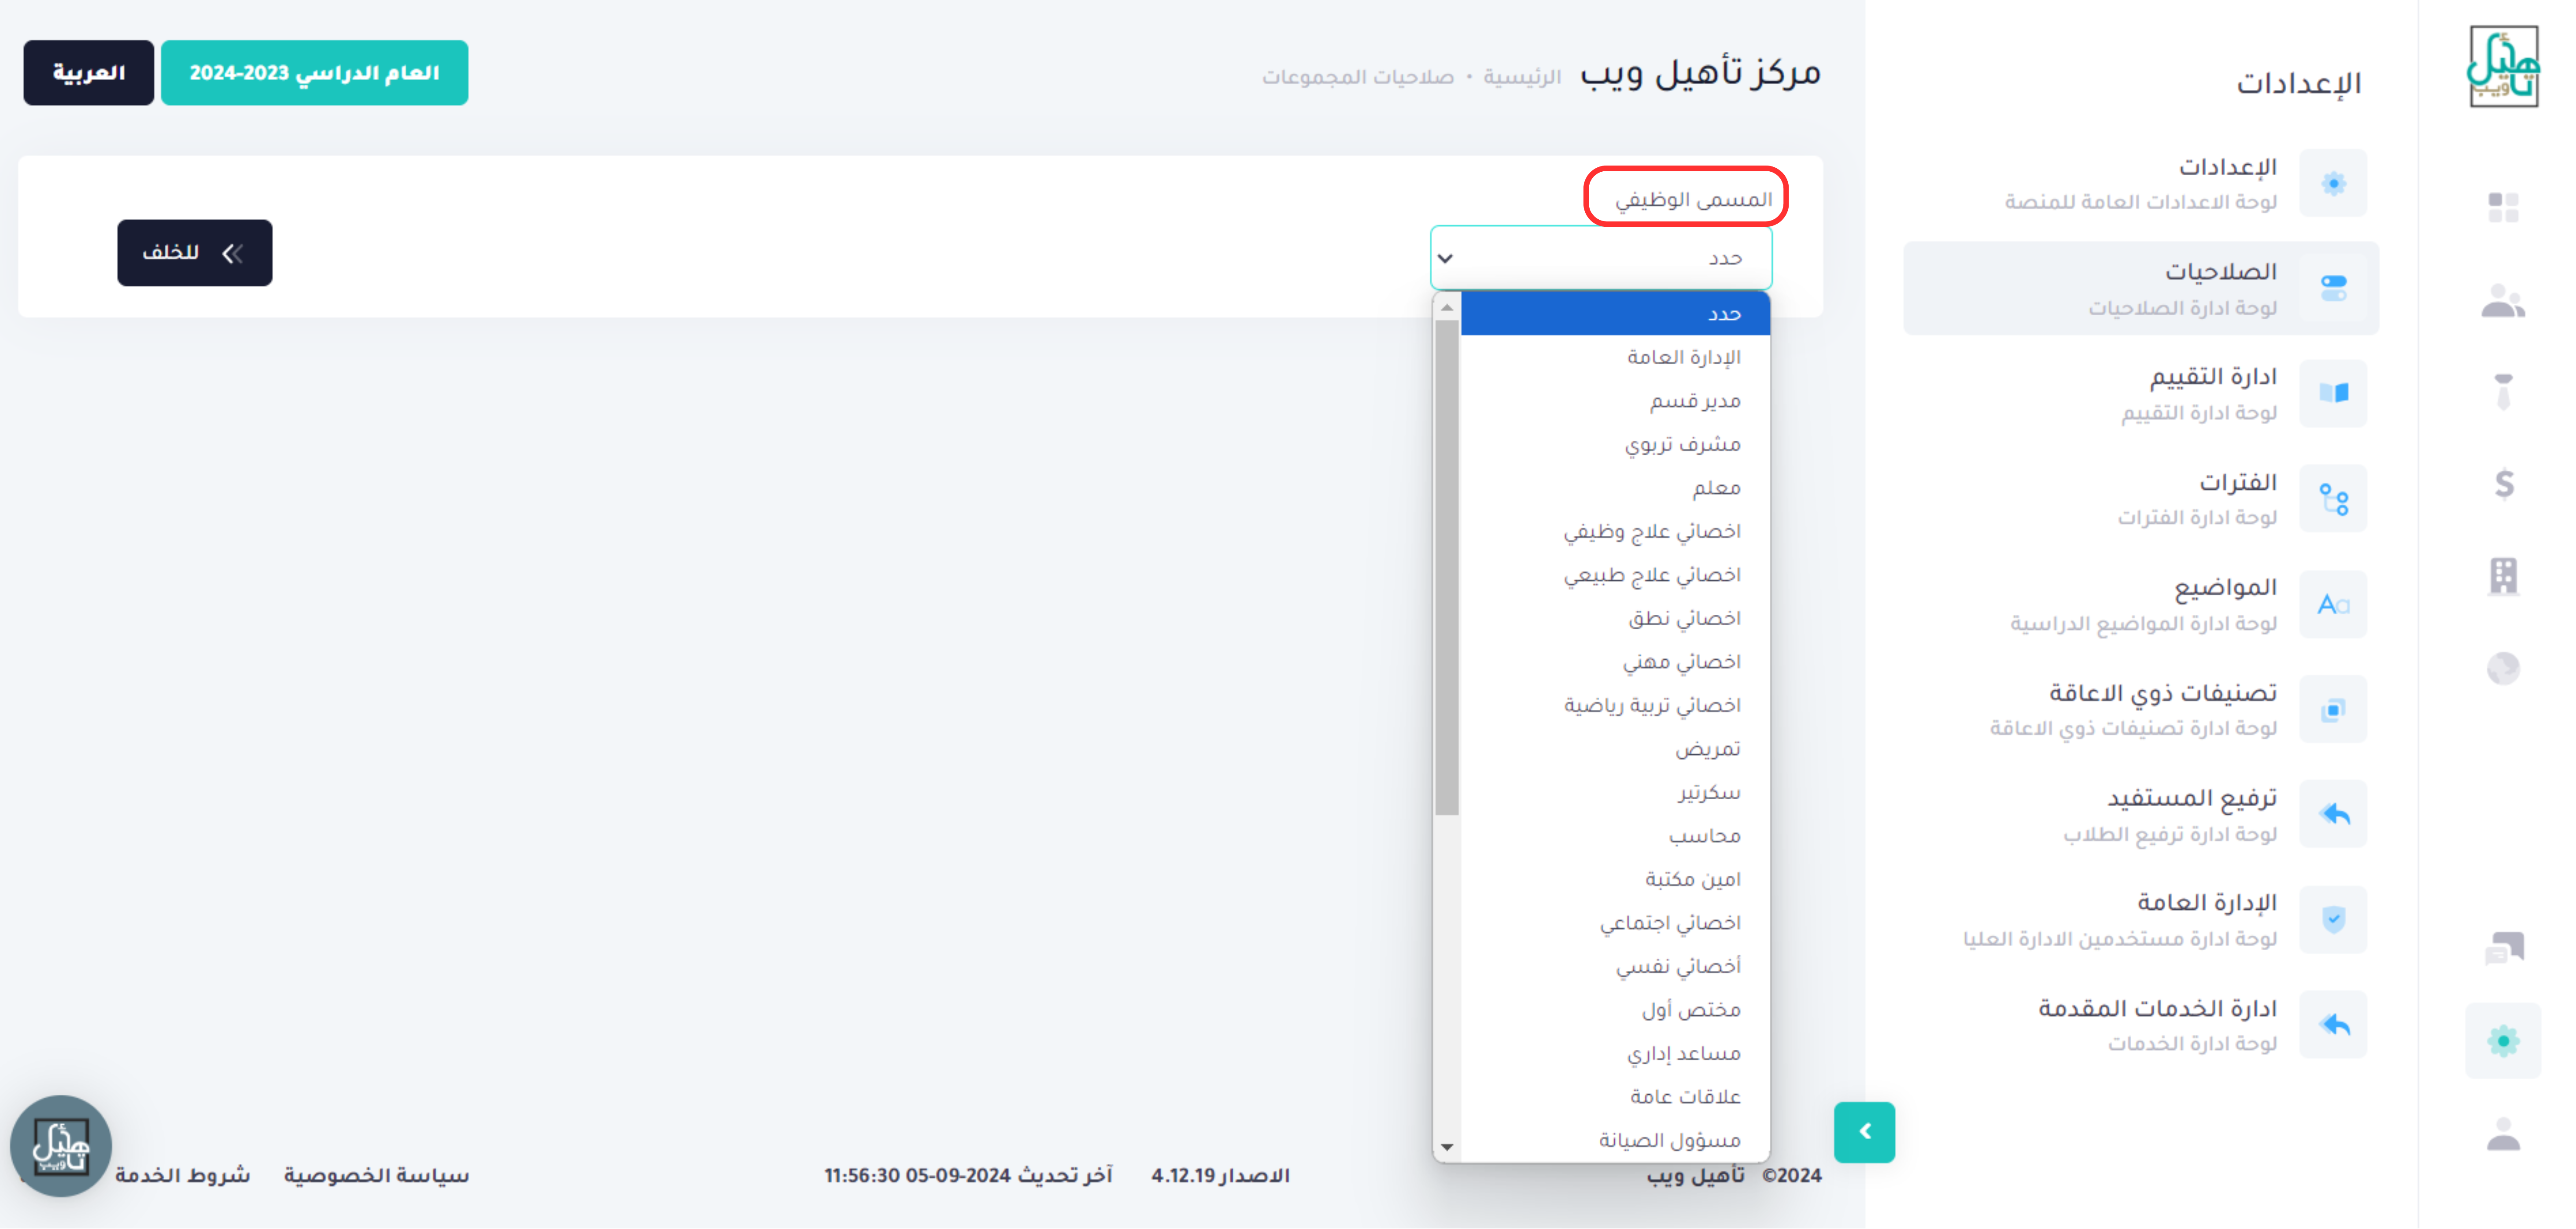This screenshot has height=1229, width=2576.
Task: Click the tie (staff) icon in rail
Action: pos(2503,391)
